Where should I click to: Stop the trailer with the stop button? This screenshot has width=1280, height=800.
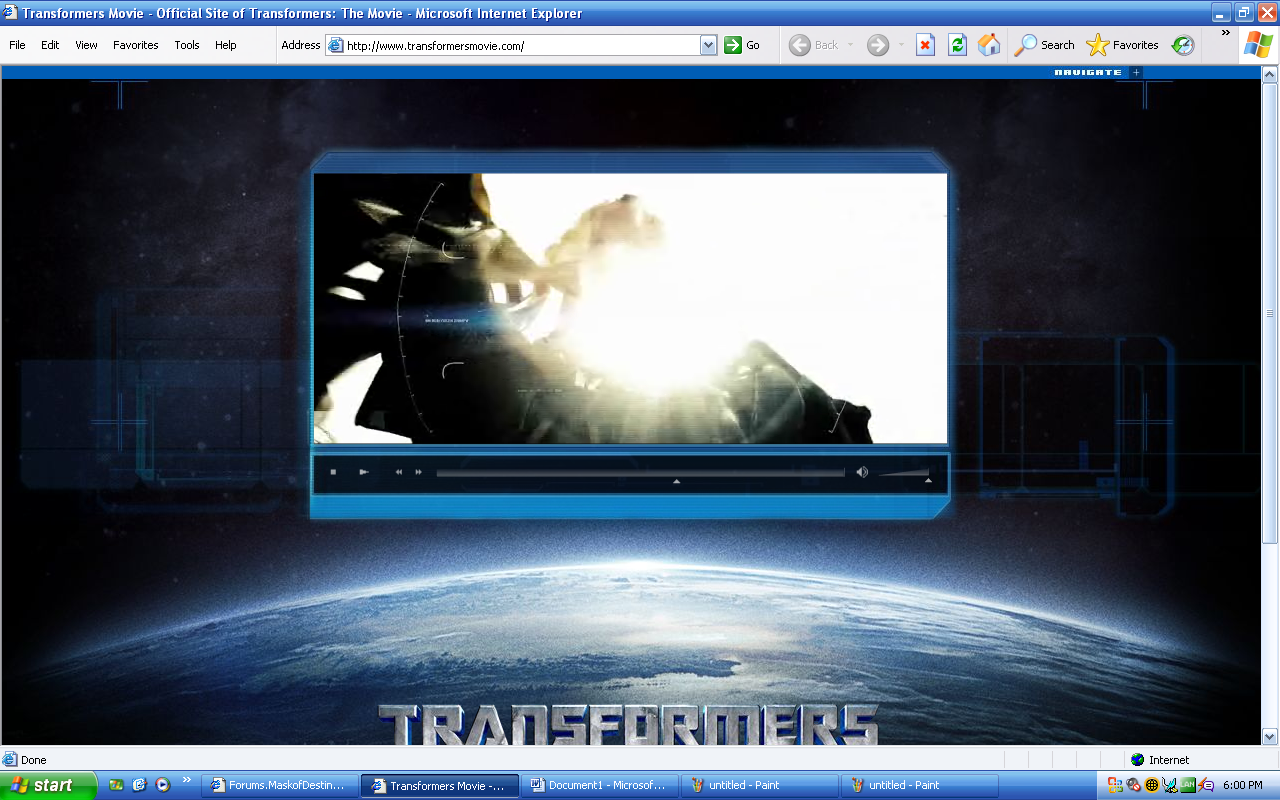tap(333, 472)
